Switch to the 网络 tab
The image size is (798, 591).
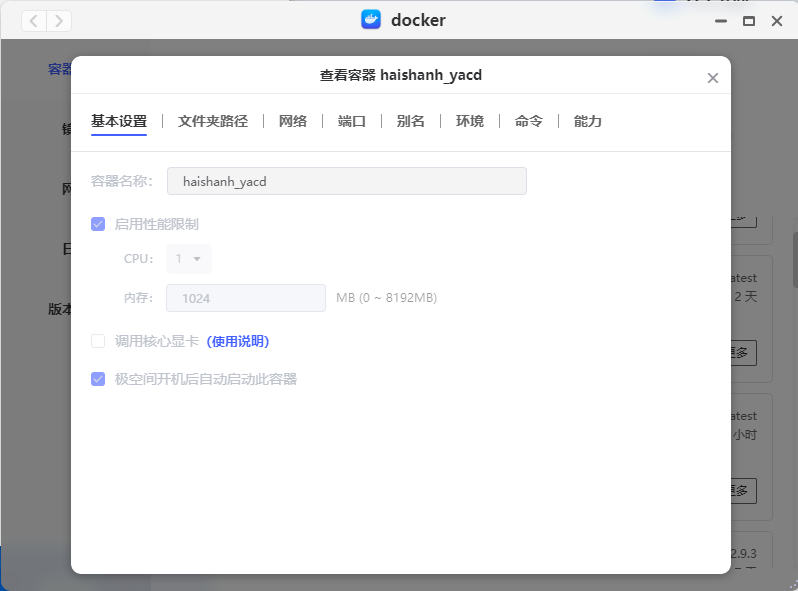293,121
